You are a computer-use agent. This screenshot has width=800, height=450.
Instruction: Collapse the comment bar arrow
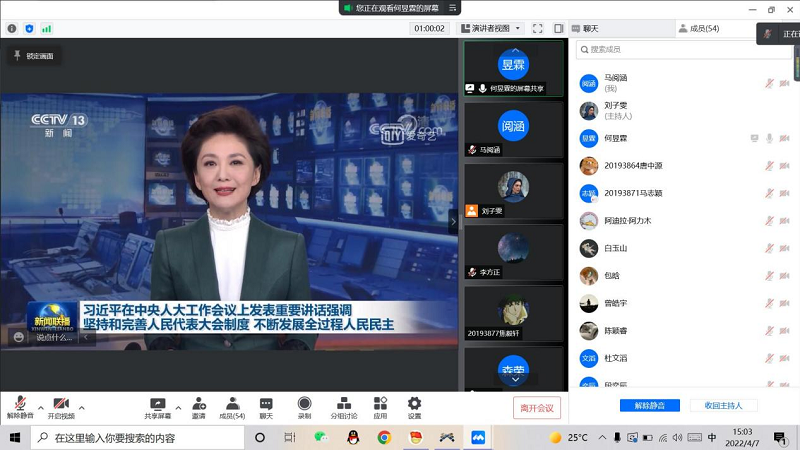(86, 337)
